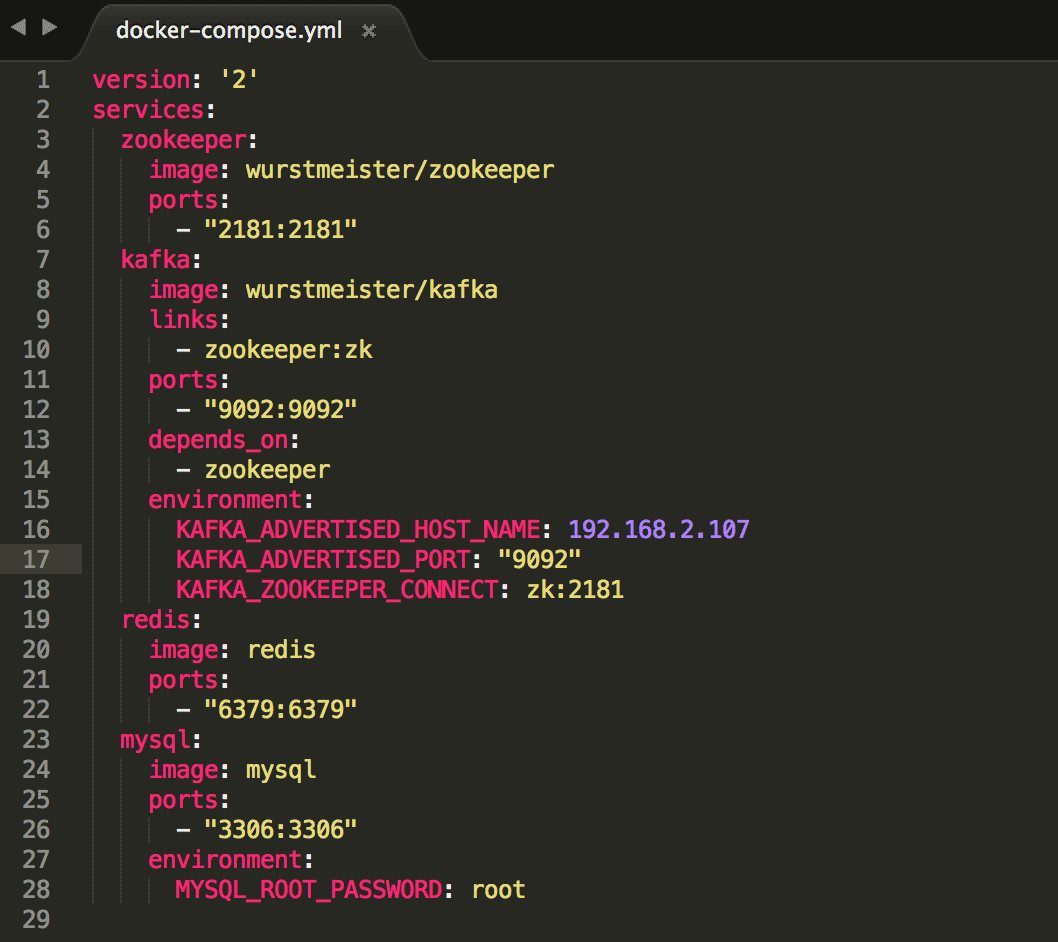Click the empty line 29

540,919
